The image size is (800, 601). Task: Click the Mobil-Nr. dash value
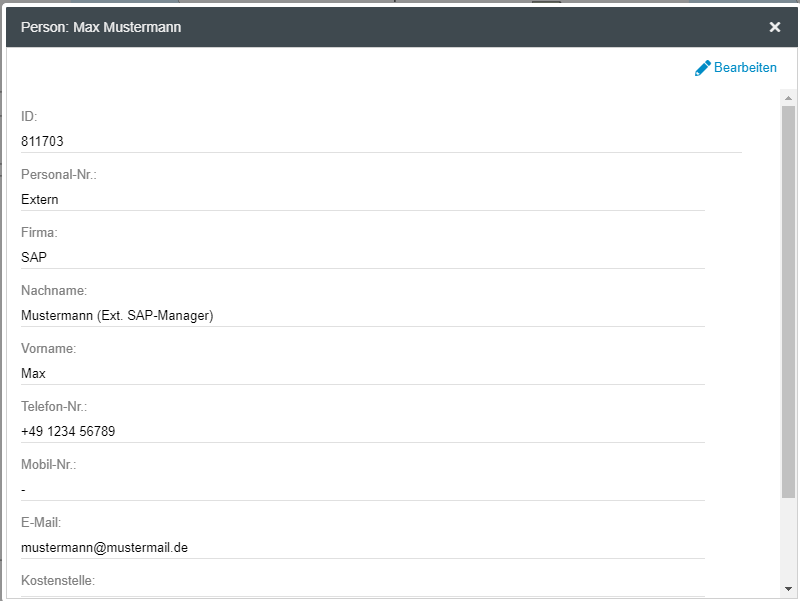click(x=23, y=490)
